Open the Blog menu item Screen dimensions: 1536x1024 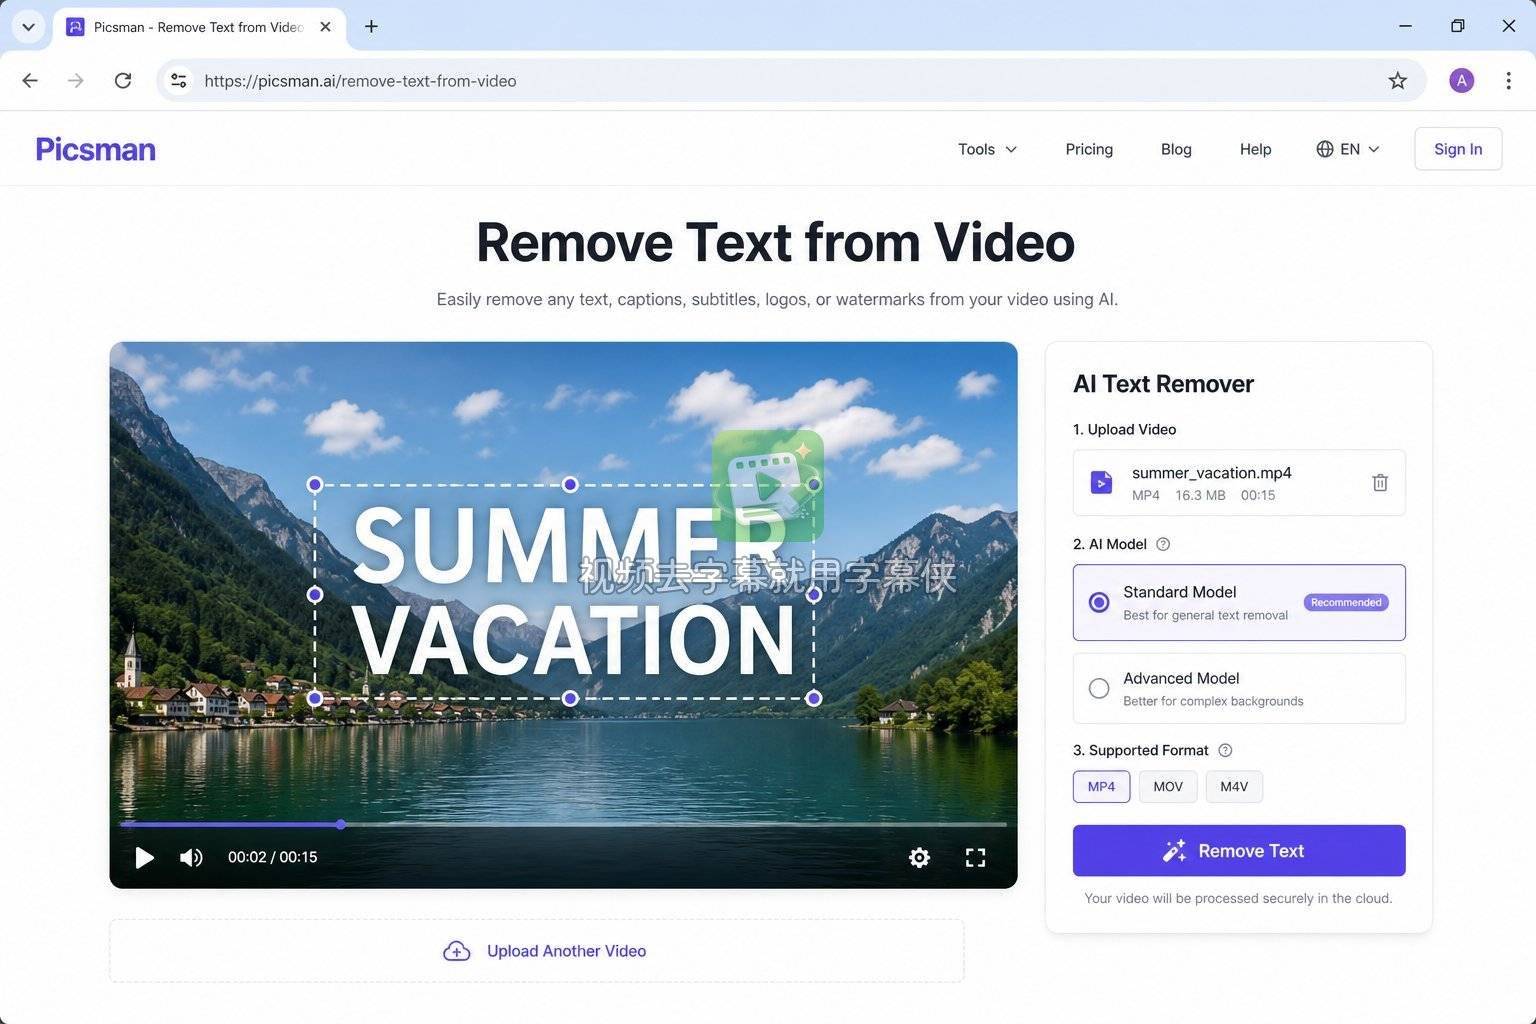pyautogui.click(x=1176, y=149)
